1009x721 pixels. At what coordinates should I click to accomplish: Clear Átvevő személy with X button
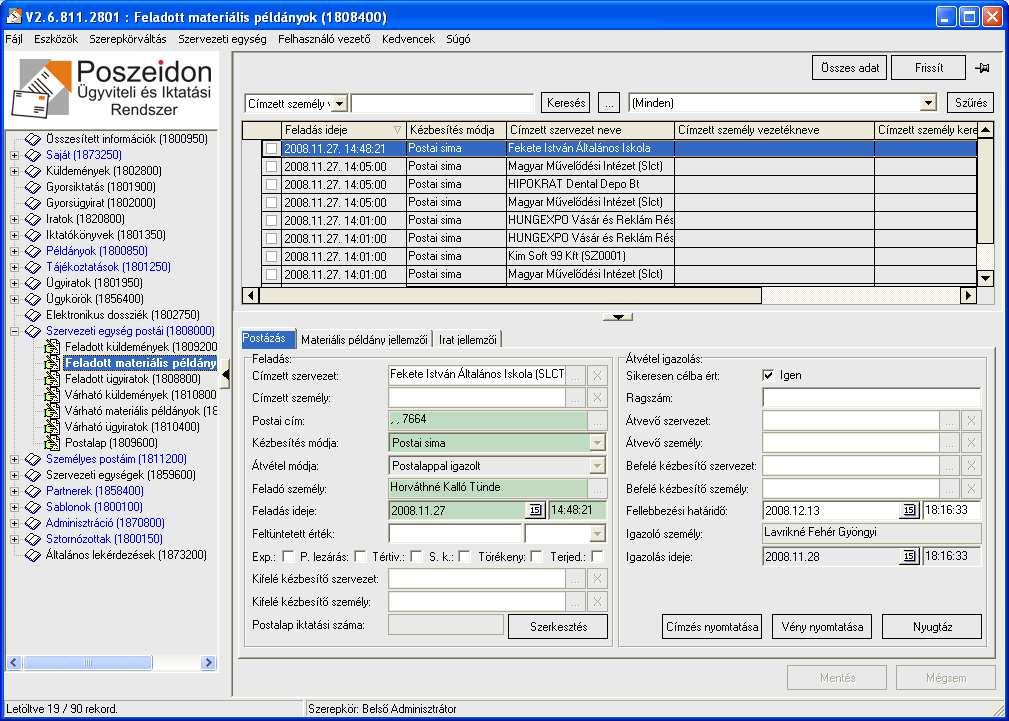[x=971, y=443]
